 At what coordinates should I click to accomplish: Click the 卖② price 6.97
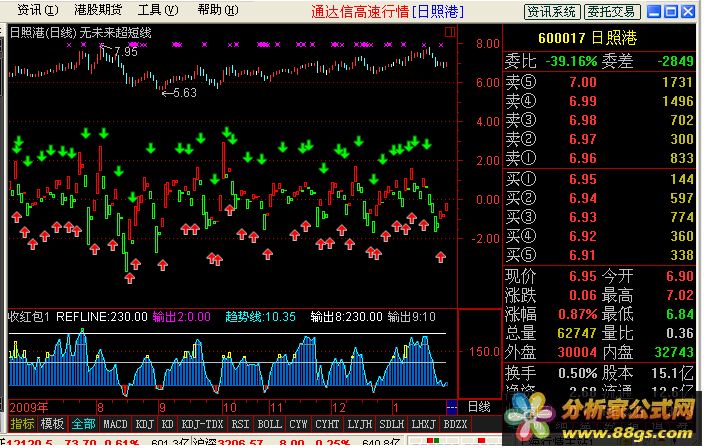click(x=583, y=139)
